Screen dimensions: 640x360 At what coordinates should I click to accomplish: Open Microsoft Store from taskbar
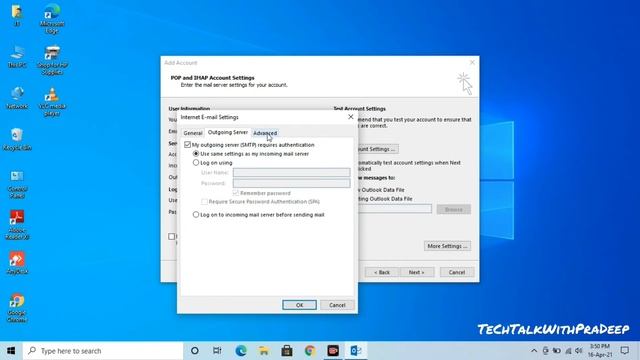click(x=287, y=351)
